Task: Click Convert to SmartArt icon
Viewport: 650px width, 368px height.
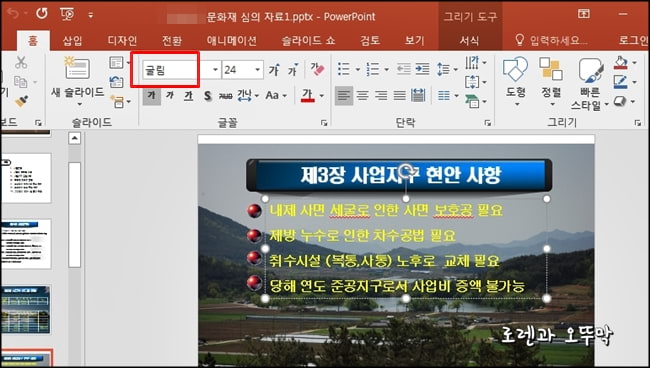Action: coord(475,101)
